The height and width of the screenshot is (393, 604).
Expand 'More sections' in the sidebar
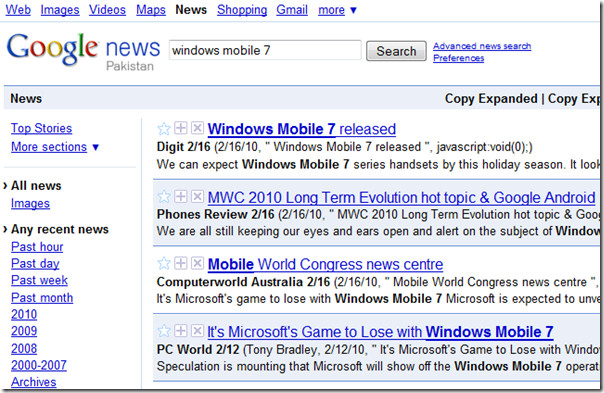[55, 147]
